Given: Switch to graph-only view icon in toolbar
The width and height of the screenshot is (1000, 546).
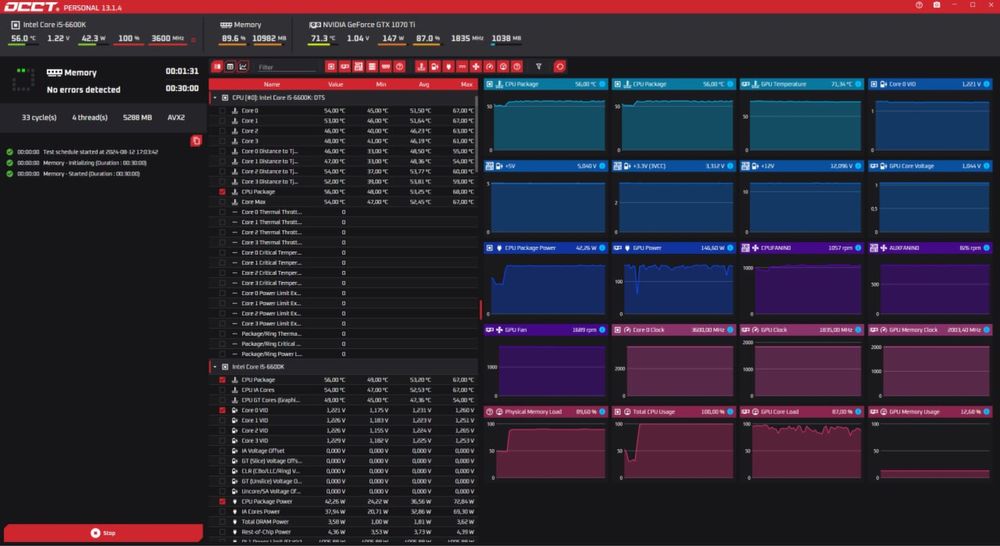Looking at the screenshot, I should click(243, 67).
